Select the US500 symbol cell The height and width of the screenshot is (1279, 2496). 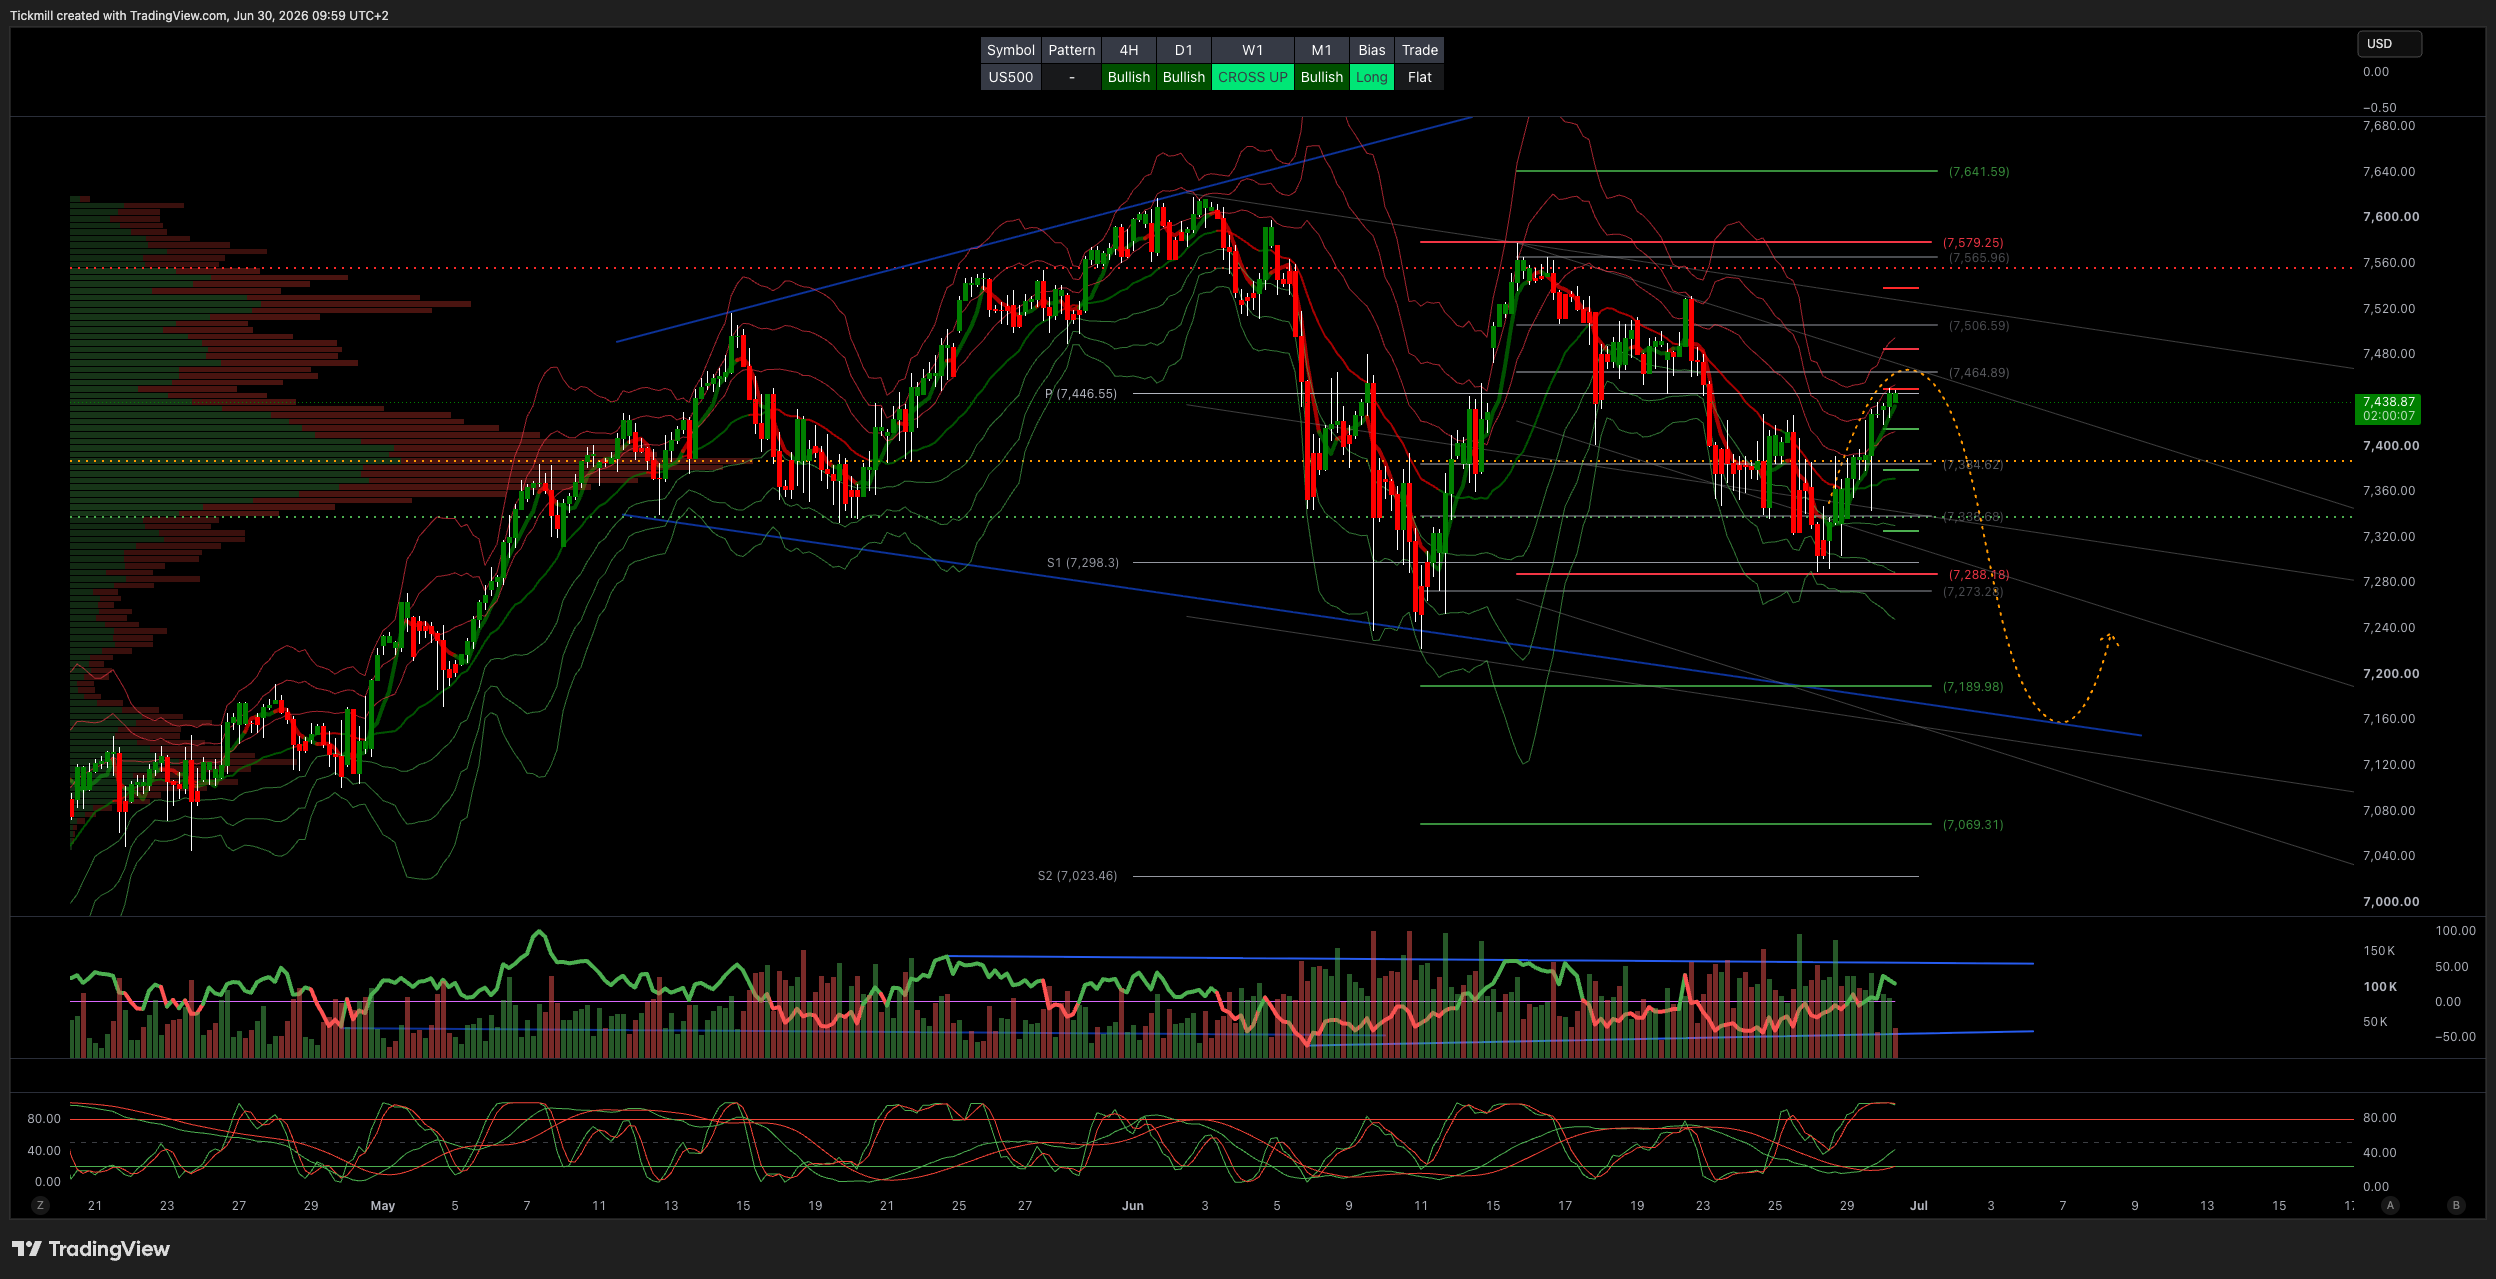coord(1011,77)
